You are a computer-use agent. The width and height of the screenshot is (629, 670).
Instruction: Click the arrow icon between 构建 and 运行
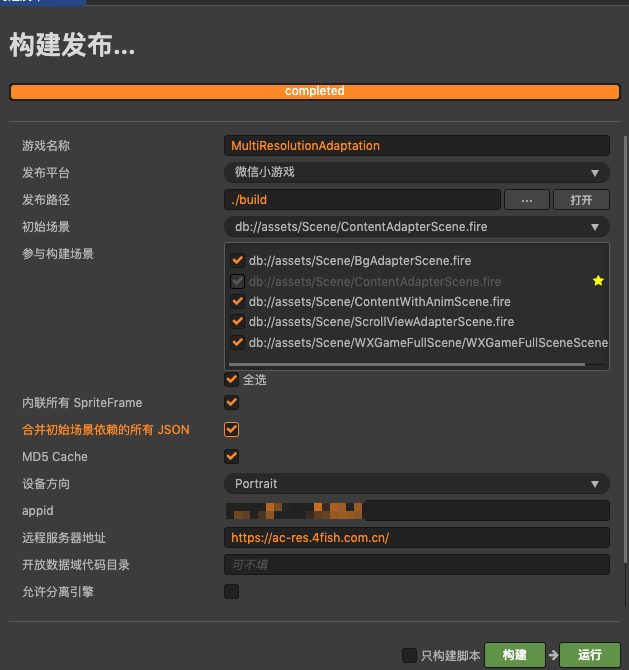[x=553, y=655]
